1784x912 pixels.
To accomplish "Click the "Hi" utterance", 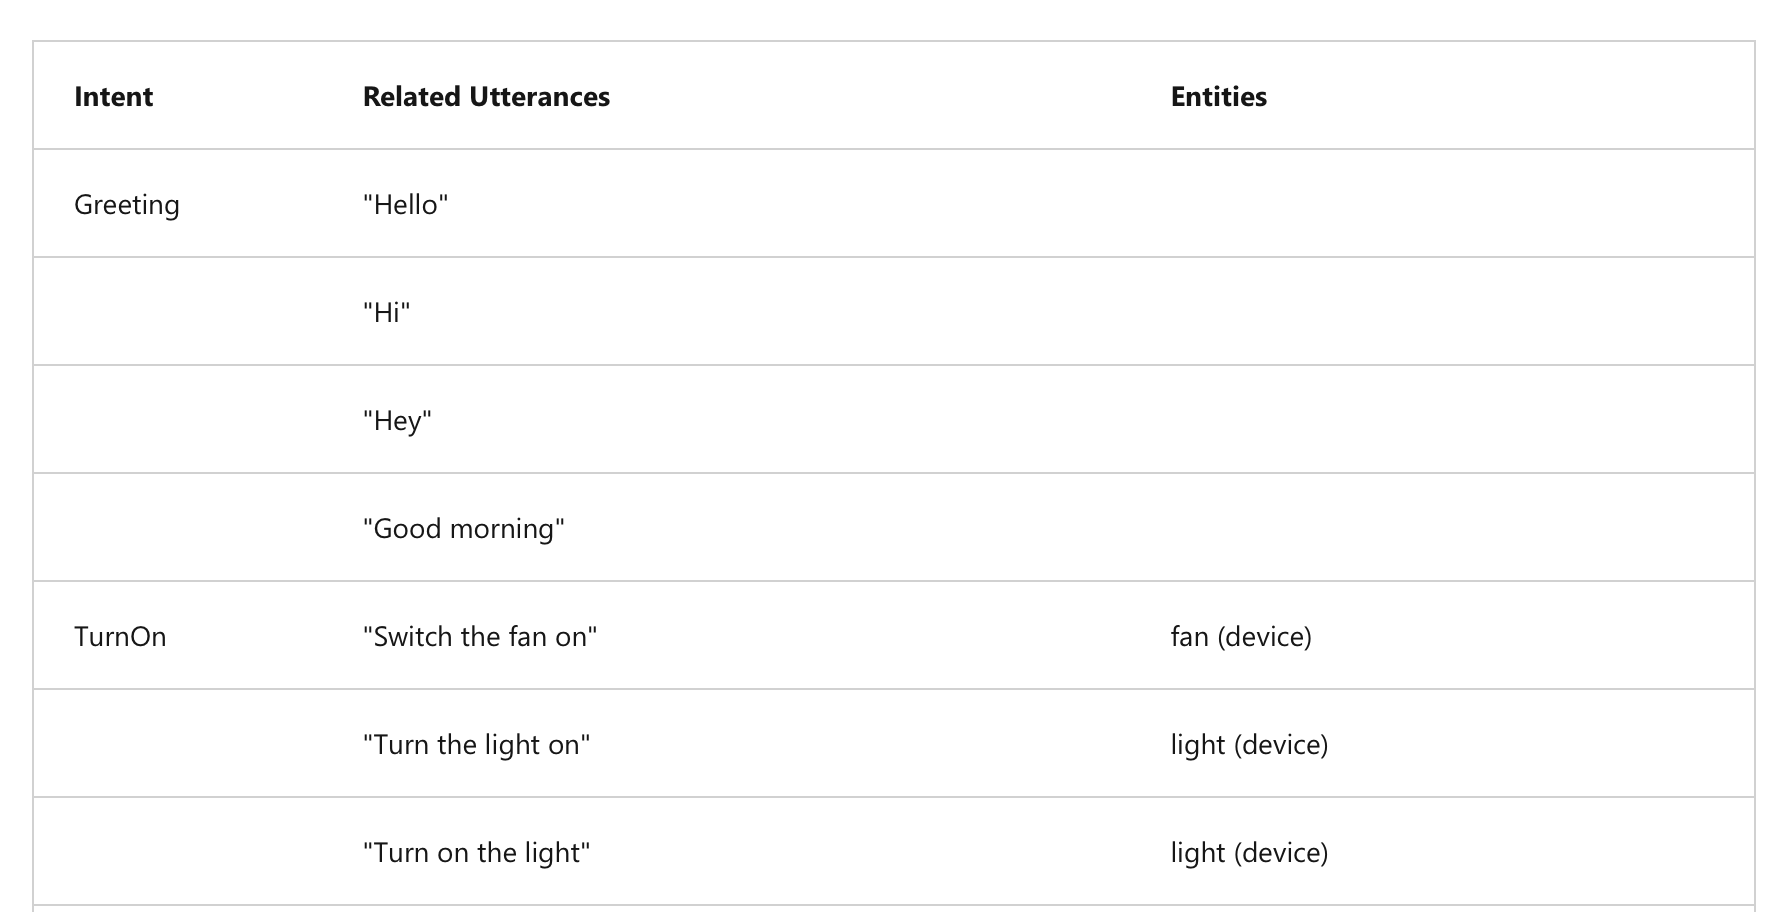I will click(x=386, y=313).
